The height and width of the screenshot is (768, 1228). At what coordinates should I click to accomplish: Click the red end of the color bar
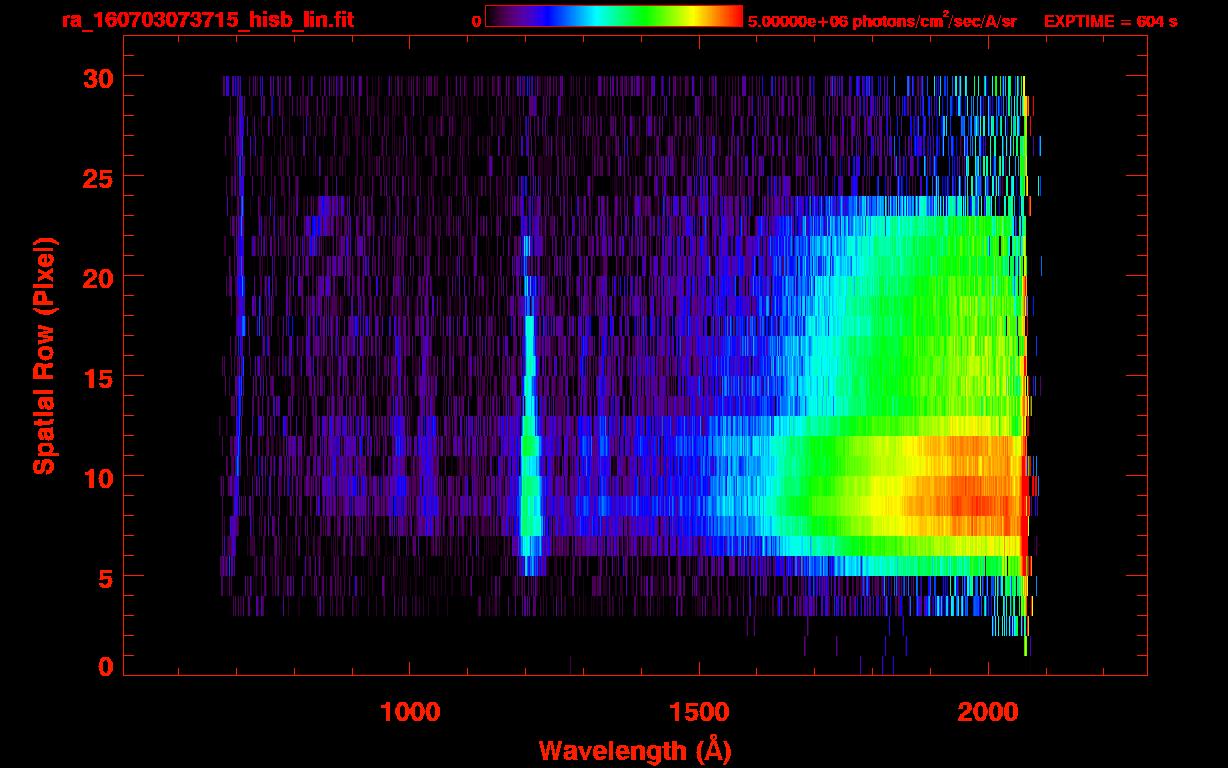coord(732,16)
